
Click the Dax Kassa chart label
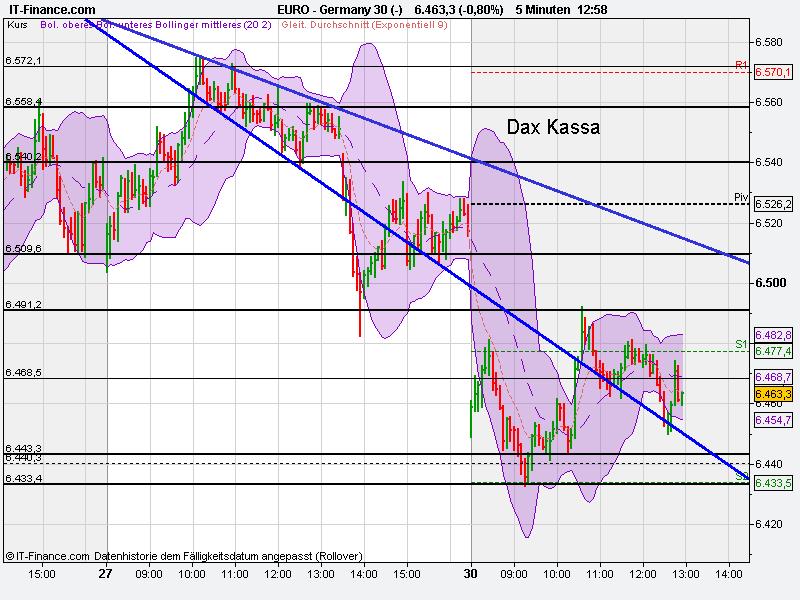553,127
